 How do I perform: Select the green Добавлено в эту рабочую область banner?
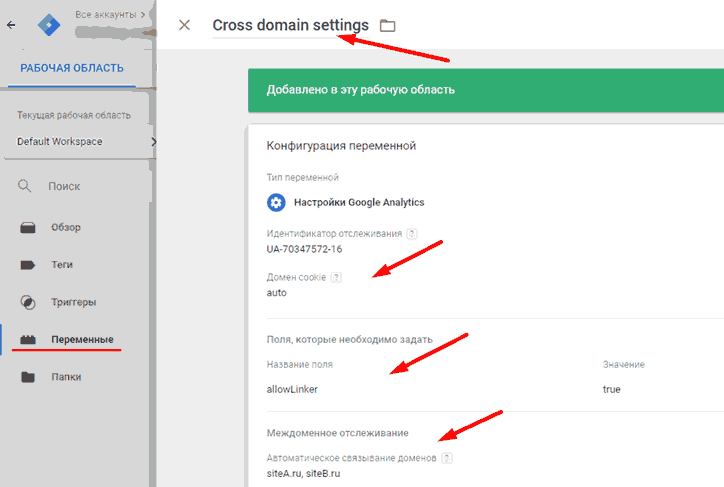pyautogui.click(x=486, y=90)
